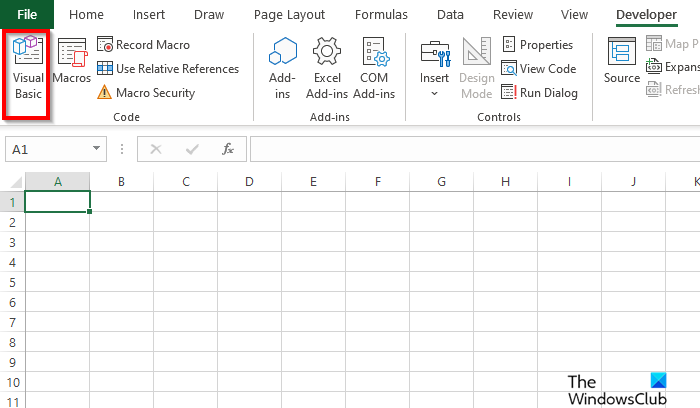Expand the Insert controls dropdown
700x408 pixels.
tap(435, 93)
